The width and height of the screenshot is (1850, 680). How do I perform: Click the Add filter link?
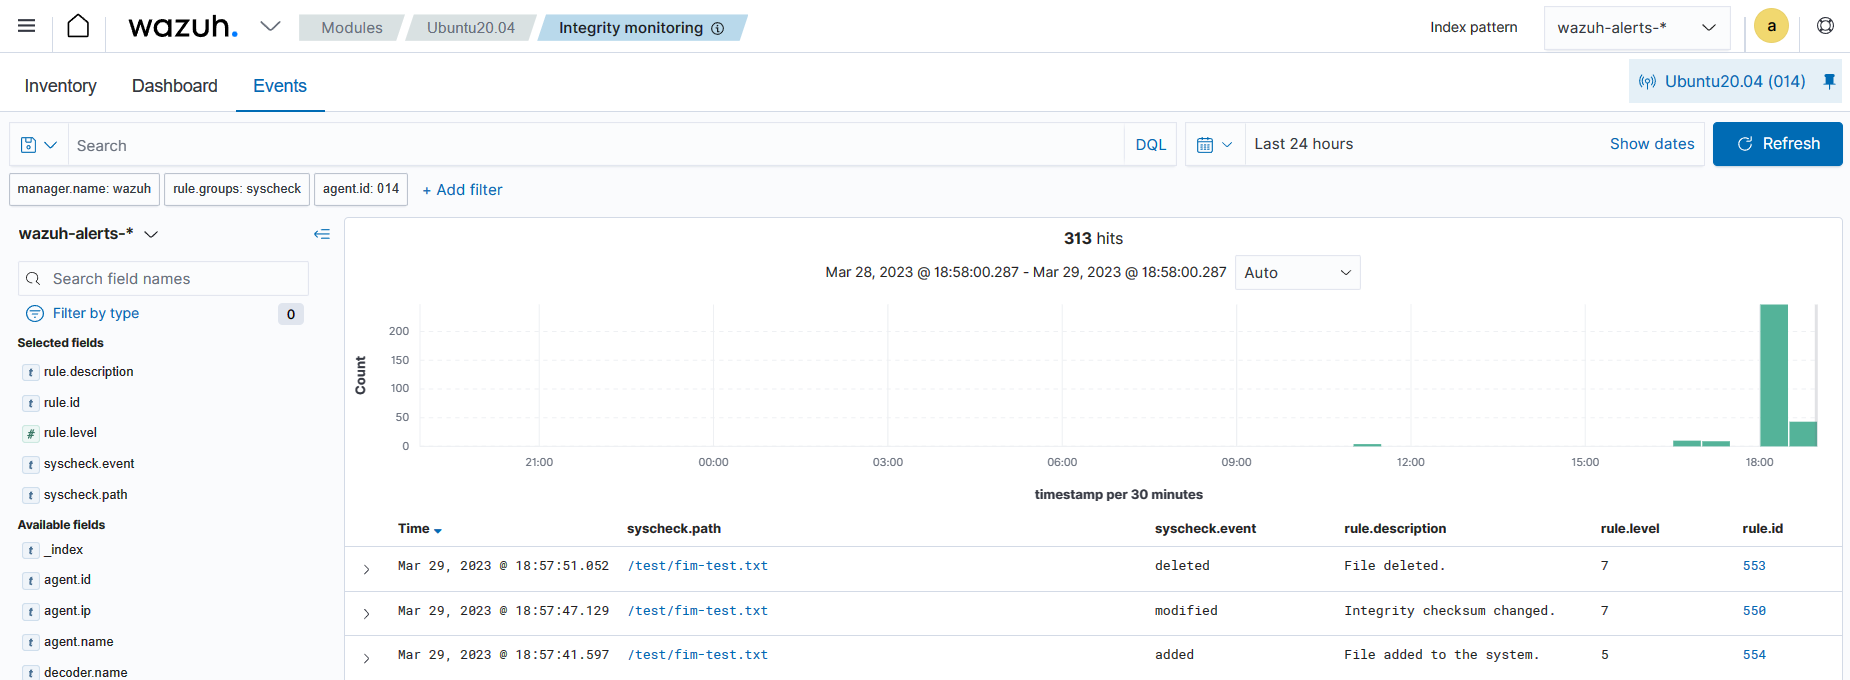point(462,190)
